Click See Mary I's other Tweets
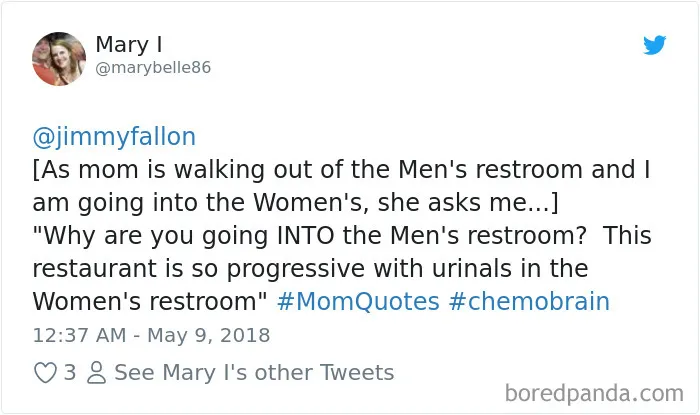700x415 pixels. [254, 373]
